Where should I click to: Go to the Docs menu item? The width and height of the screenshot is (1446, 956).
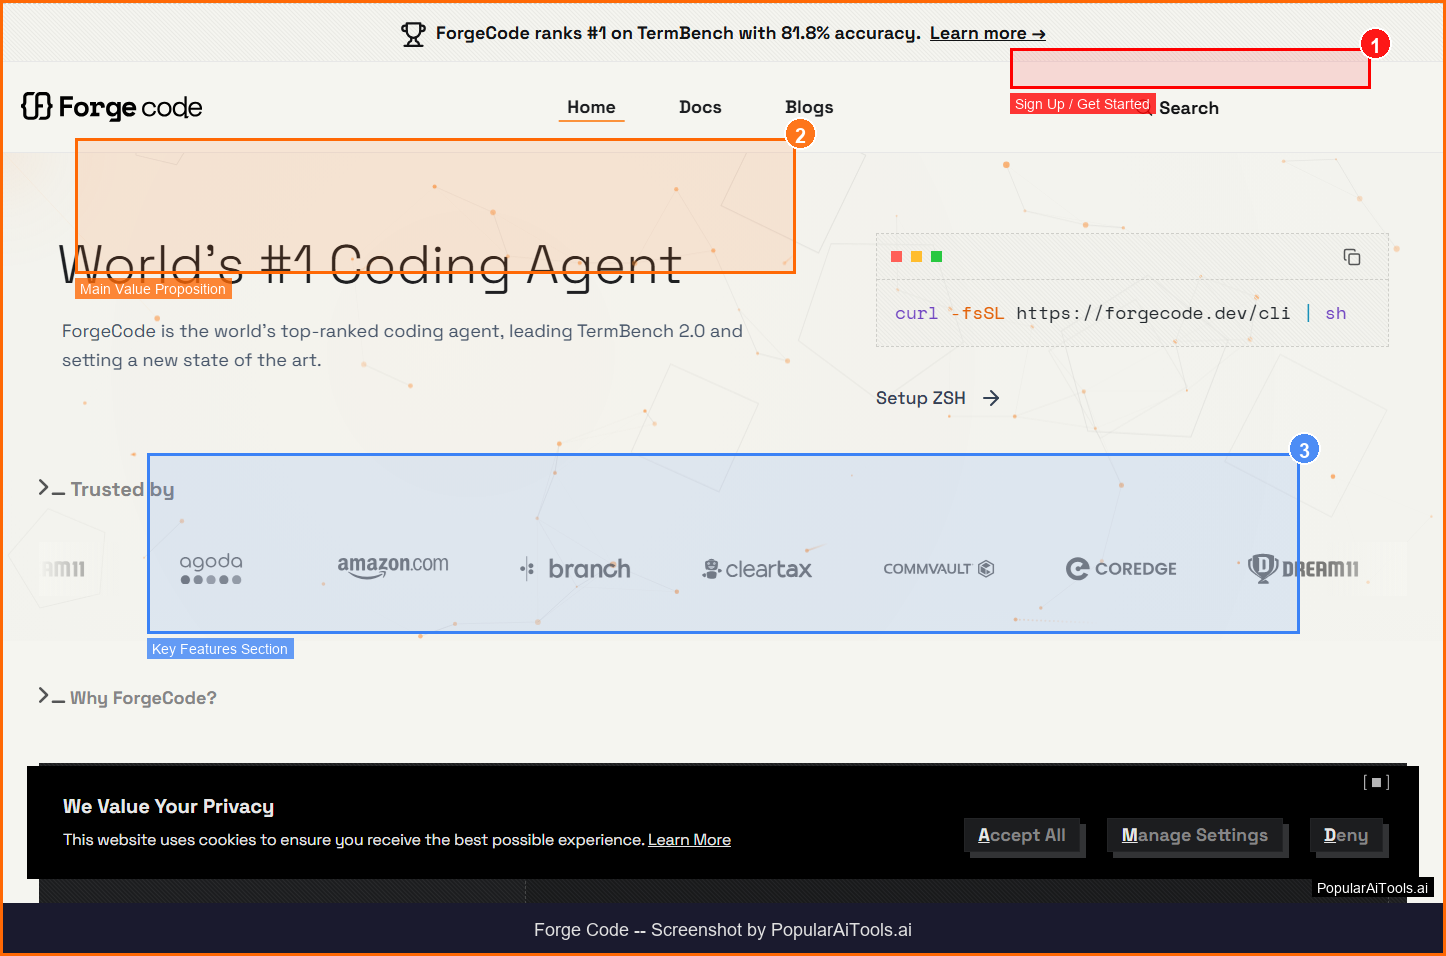[700, 107]
